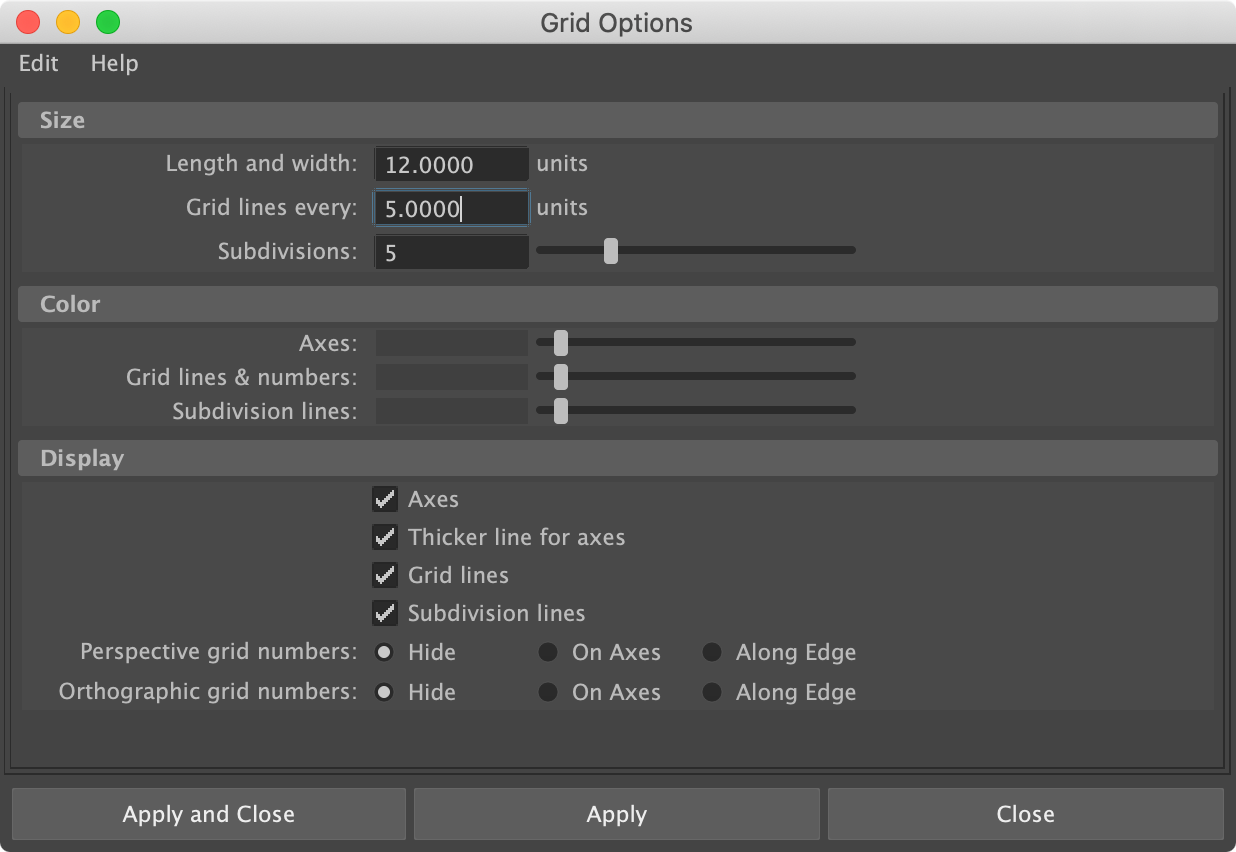
Task: Disable Thicker line for axes
Action: coord(385,537)
